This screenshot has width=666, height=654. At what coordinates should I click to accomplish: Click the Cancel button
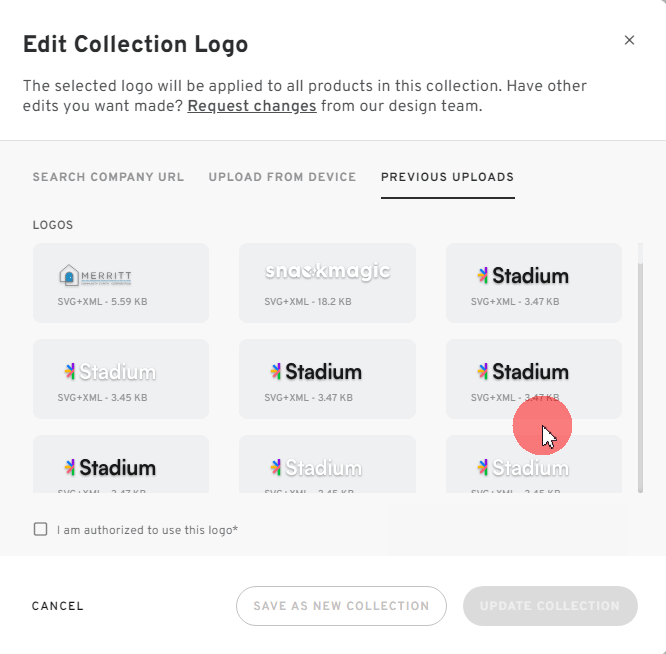click(58, 606)
